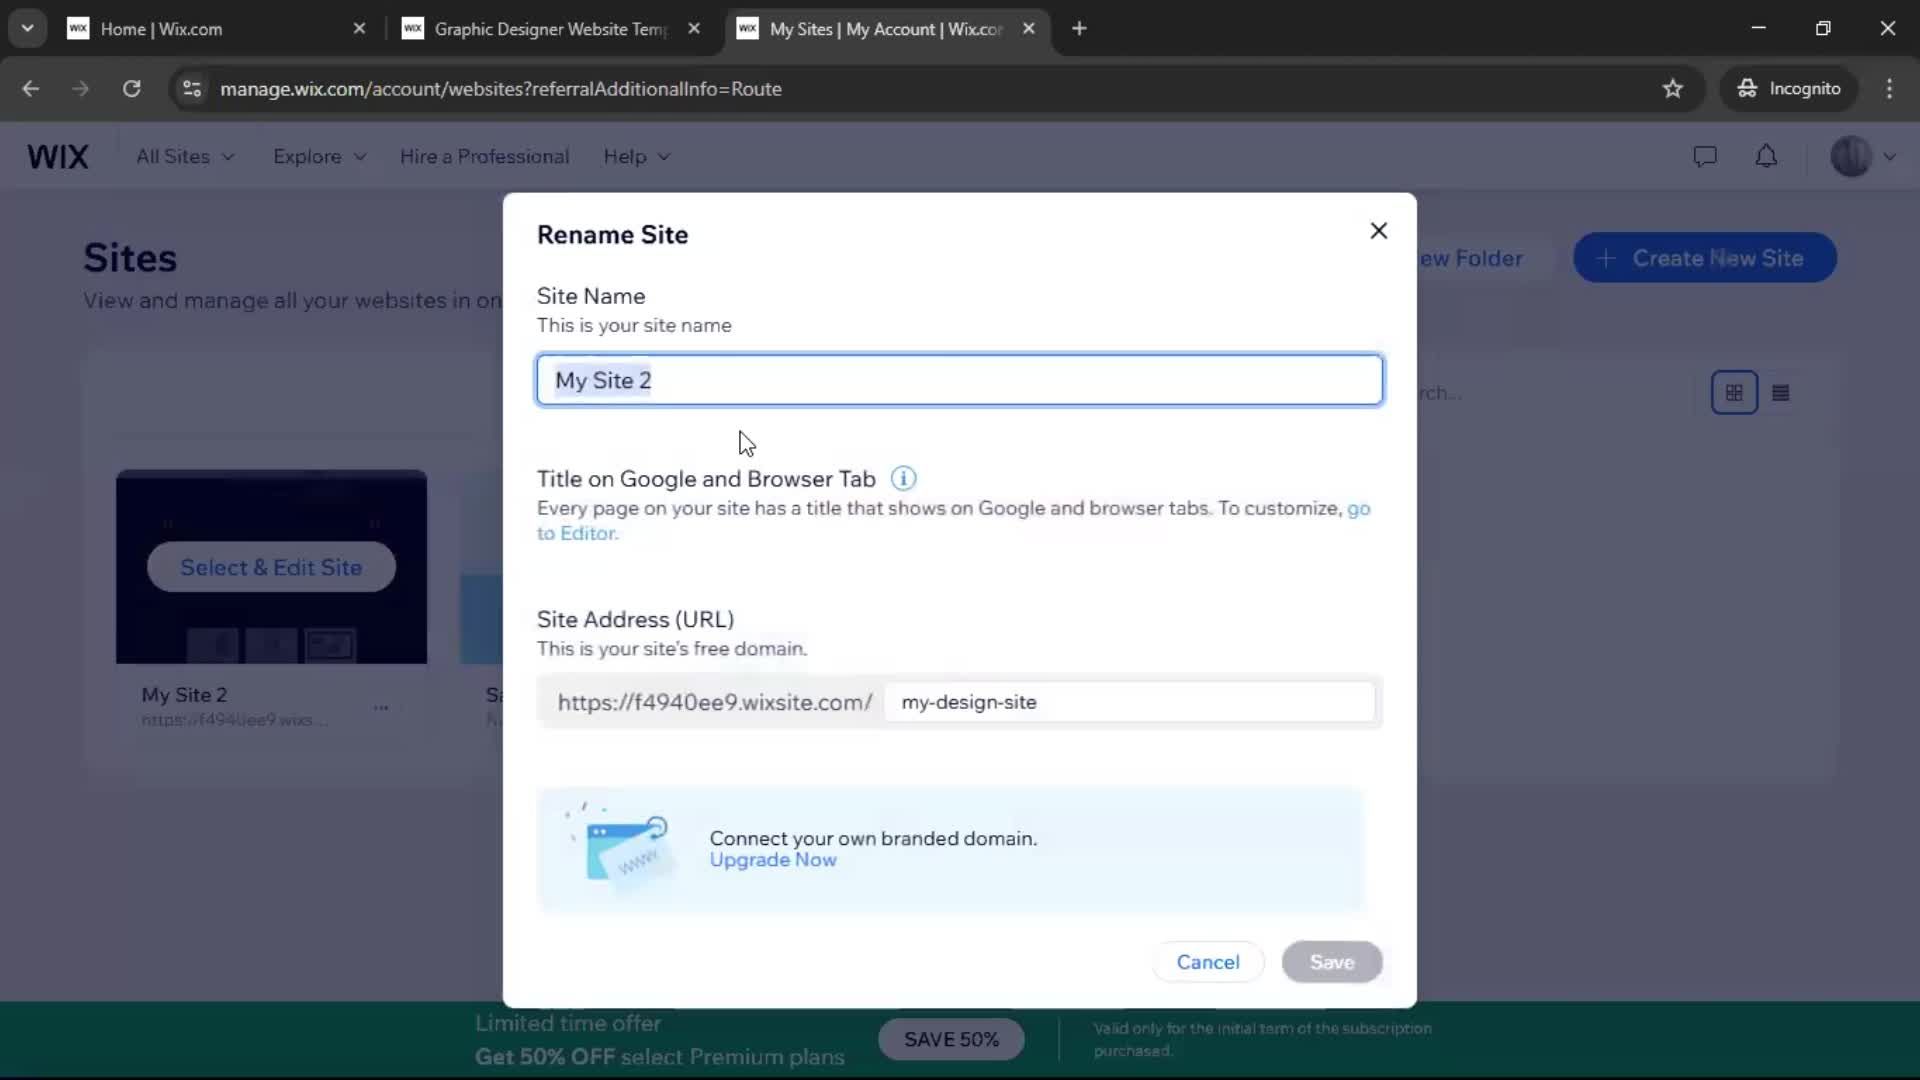The width and height of the screenshot is (1920, 1080).
Task: Expand the Explore menu
Action: pos(319,157)
